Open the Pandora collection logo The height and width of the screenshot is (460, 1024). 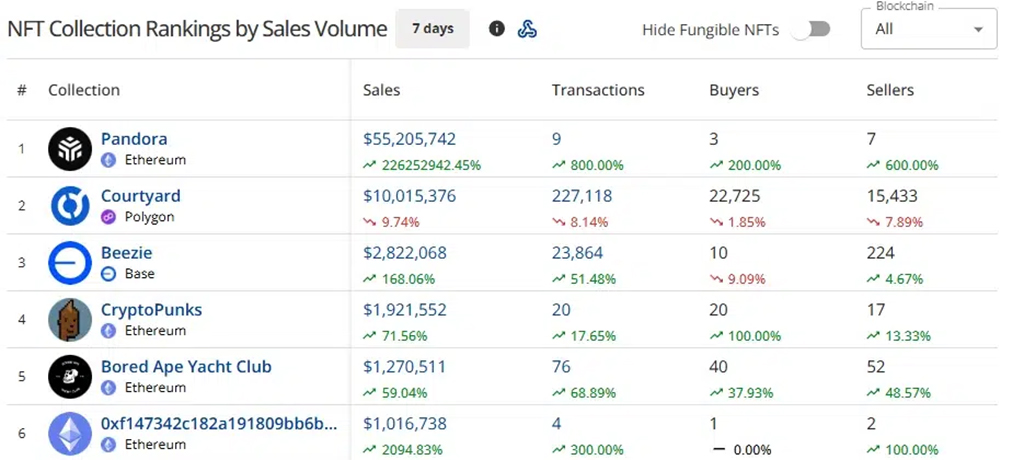(70, 149)
